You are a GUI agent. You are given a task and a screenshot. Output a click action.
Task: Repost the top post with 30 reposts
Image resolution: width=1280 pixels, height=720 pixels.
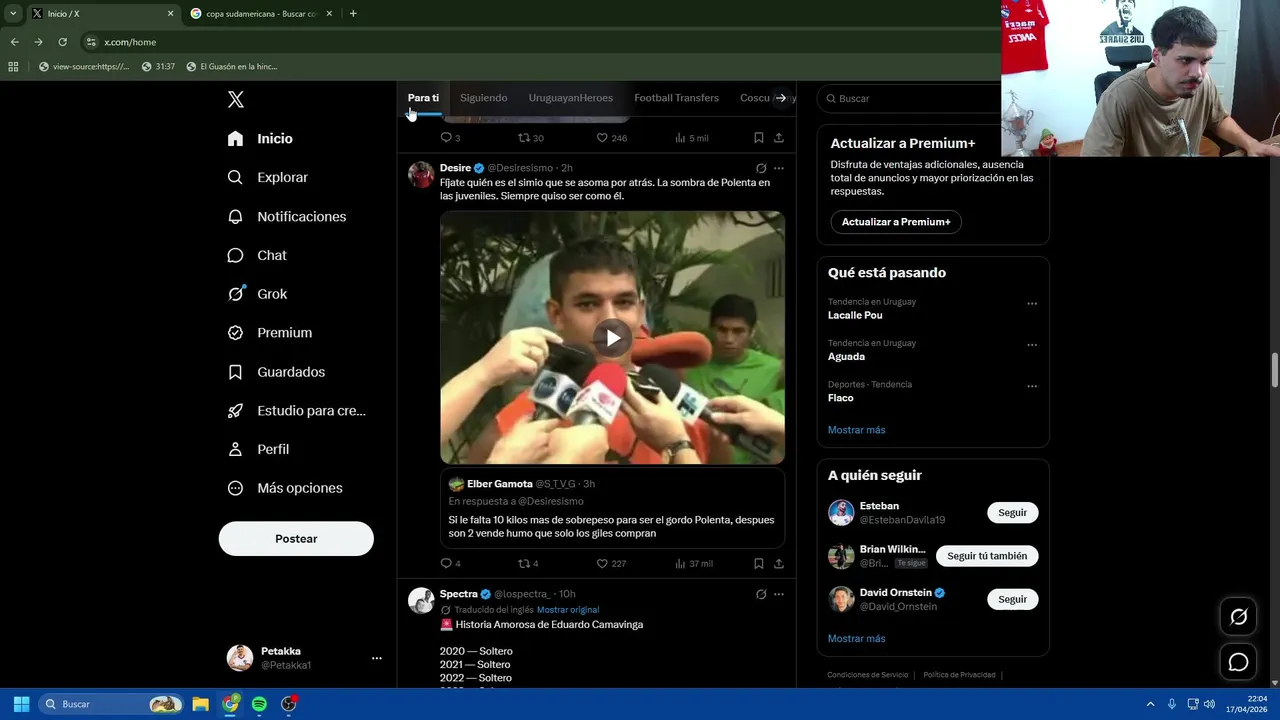(530, 138)
